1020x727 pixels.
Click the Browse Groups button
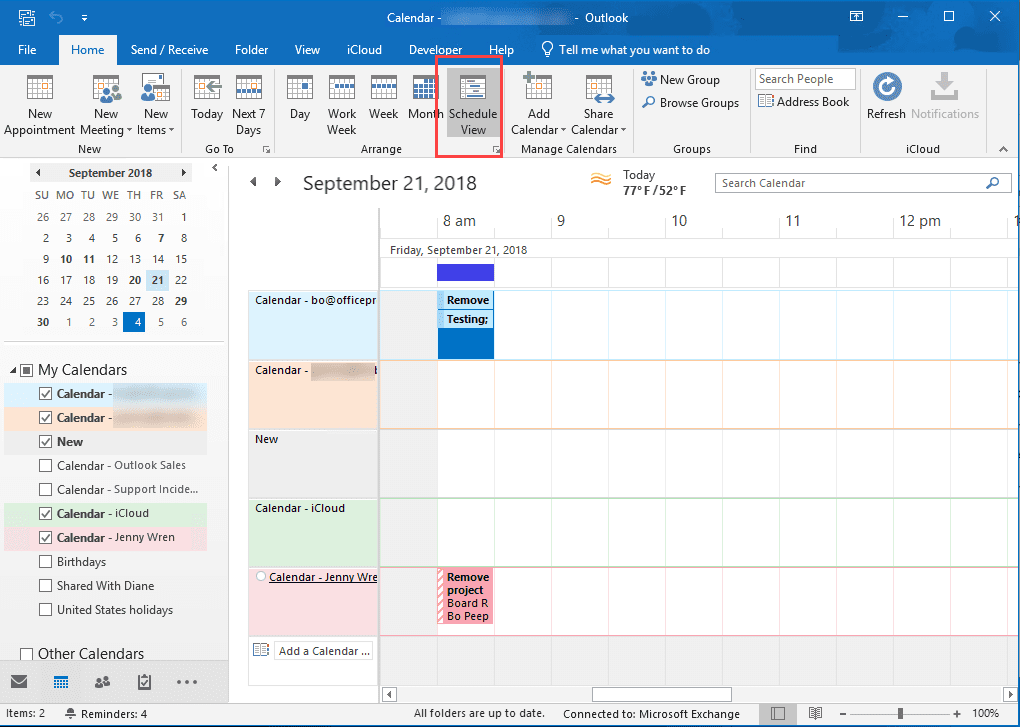tap(692, 103)
